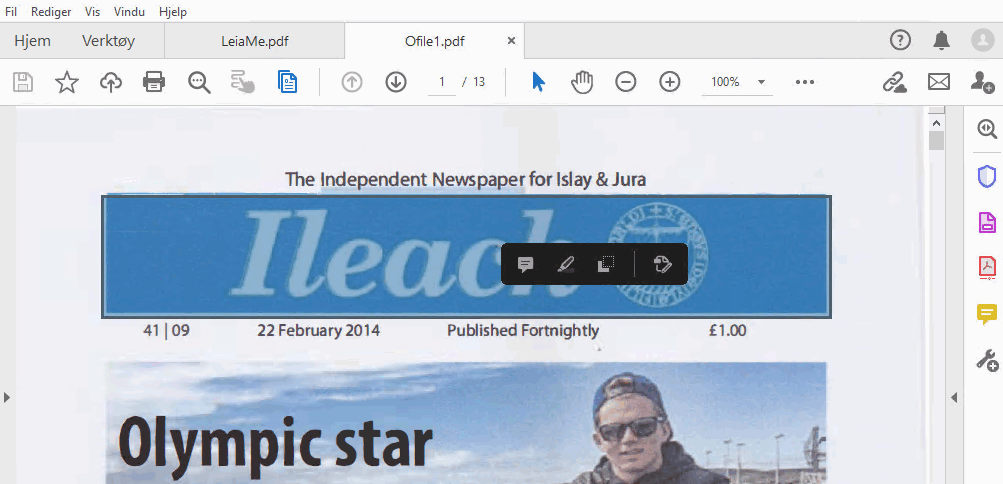Bookmark the file with the star icon
Screen dimensions: 1003x484
click(67, 82)
